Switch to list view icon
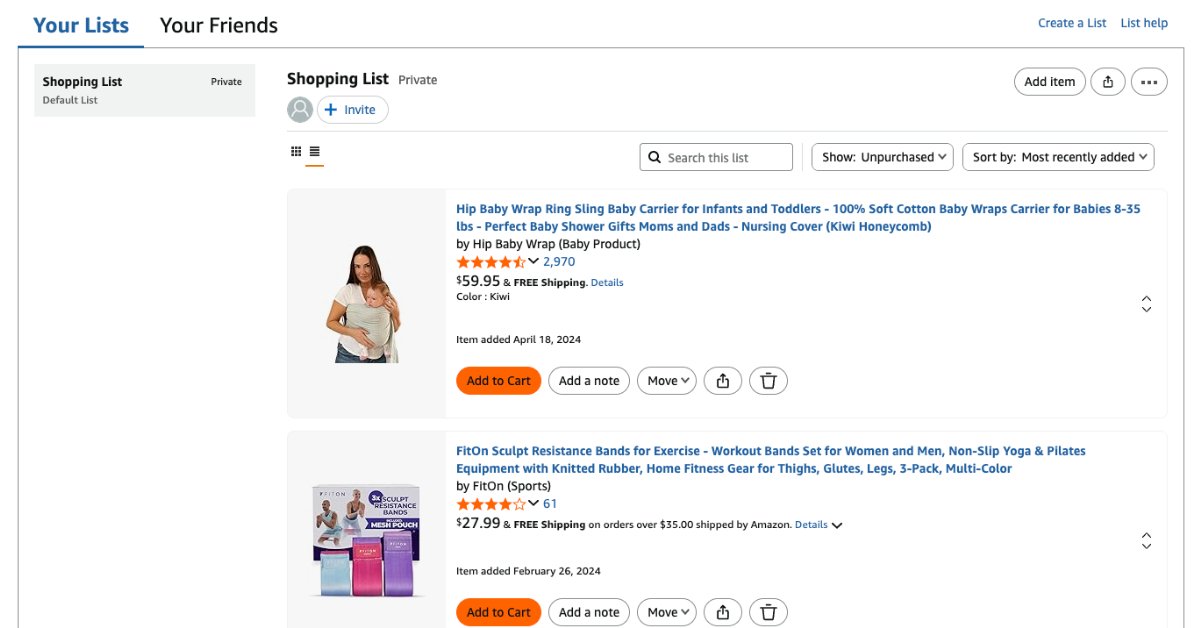 (314, 152)
